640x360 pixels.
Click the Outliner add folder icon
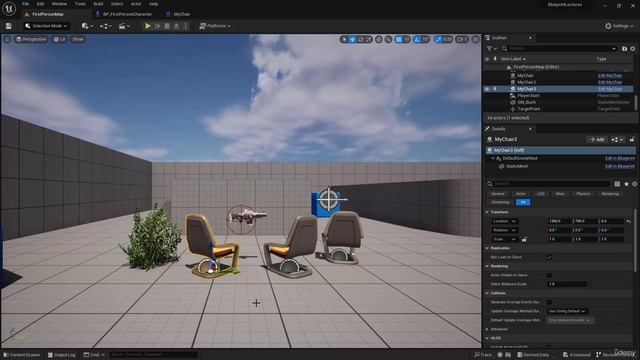coord(624,49)
